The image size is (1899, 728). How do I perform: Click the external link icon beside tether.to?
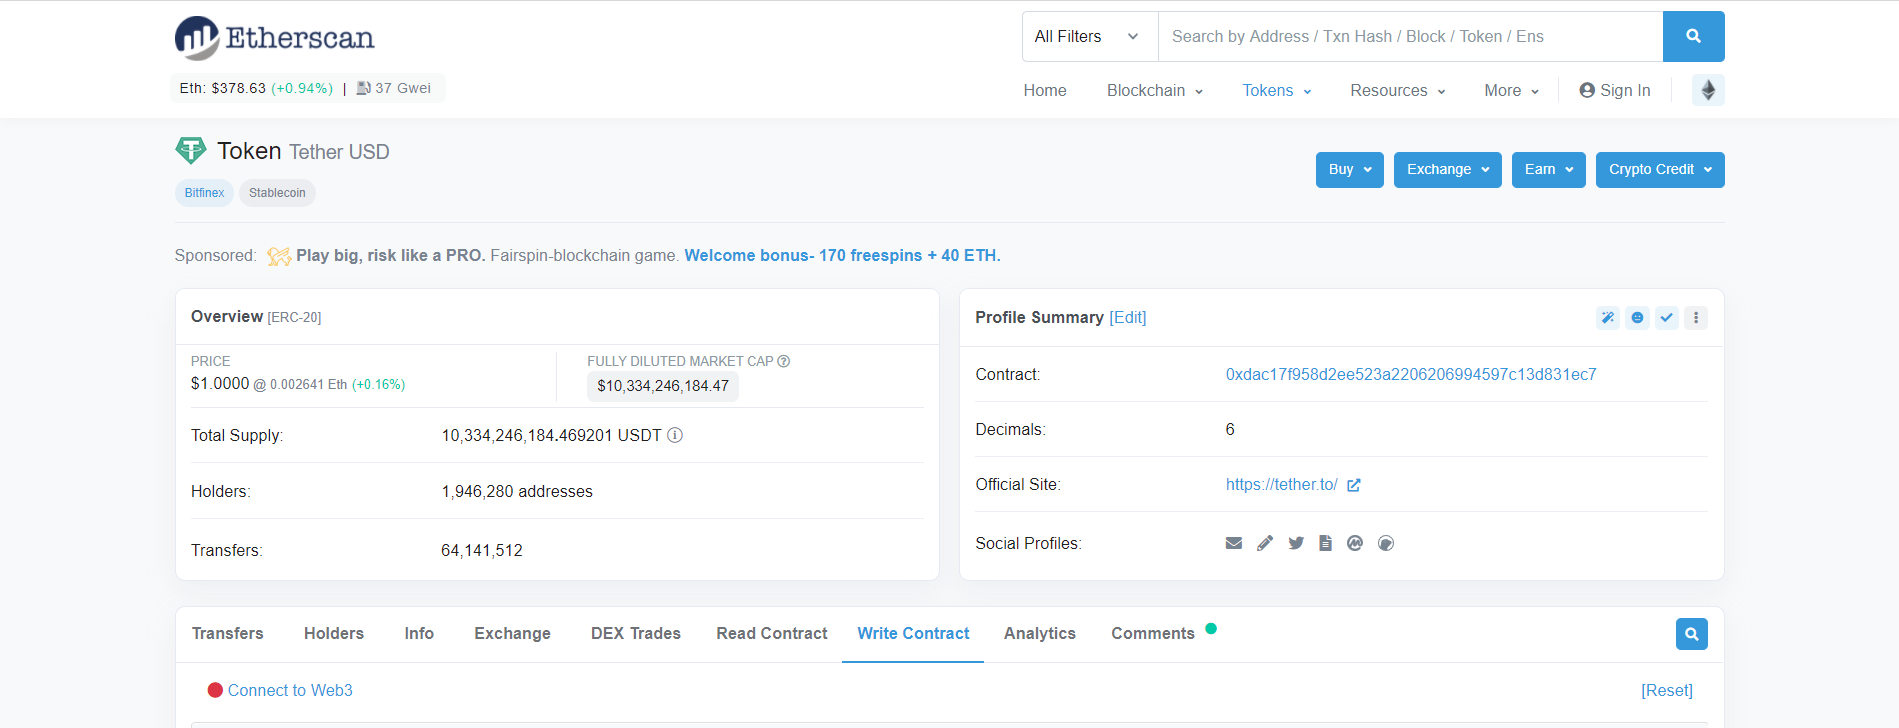coord(1354,485)
